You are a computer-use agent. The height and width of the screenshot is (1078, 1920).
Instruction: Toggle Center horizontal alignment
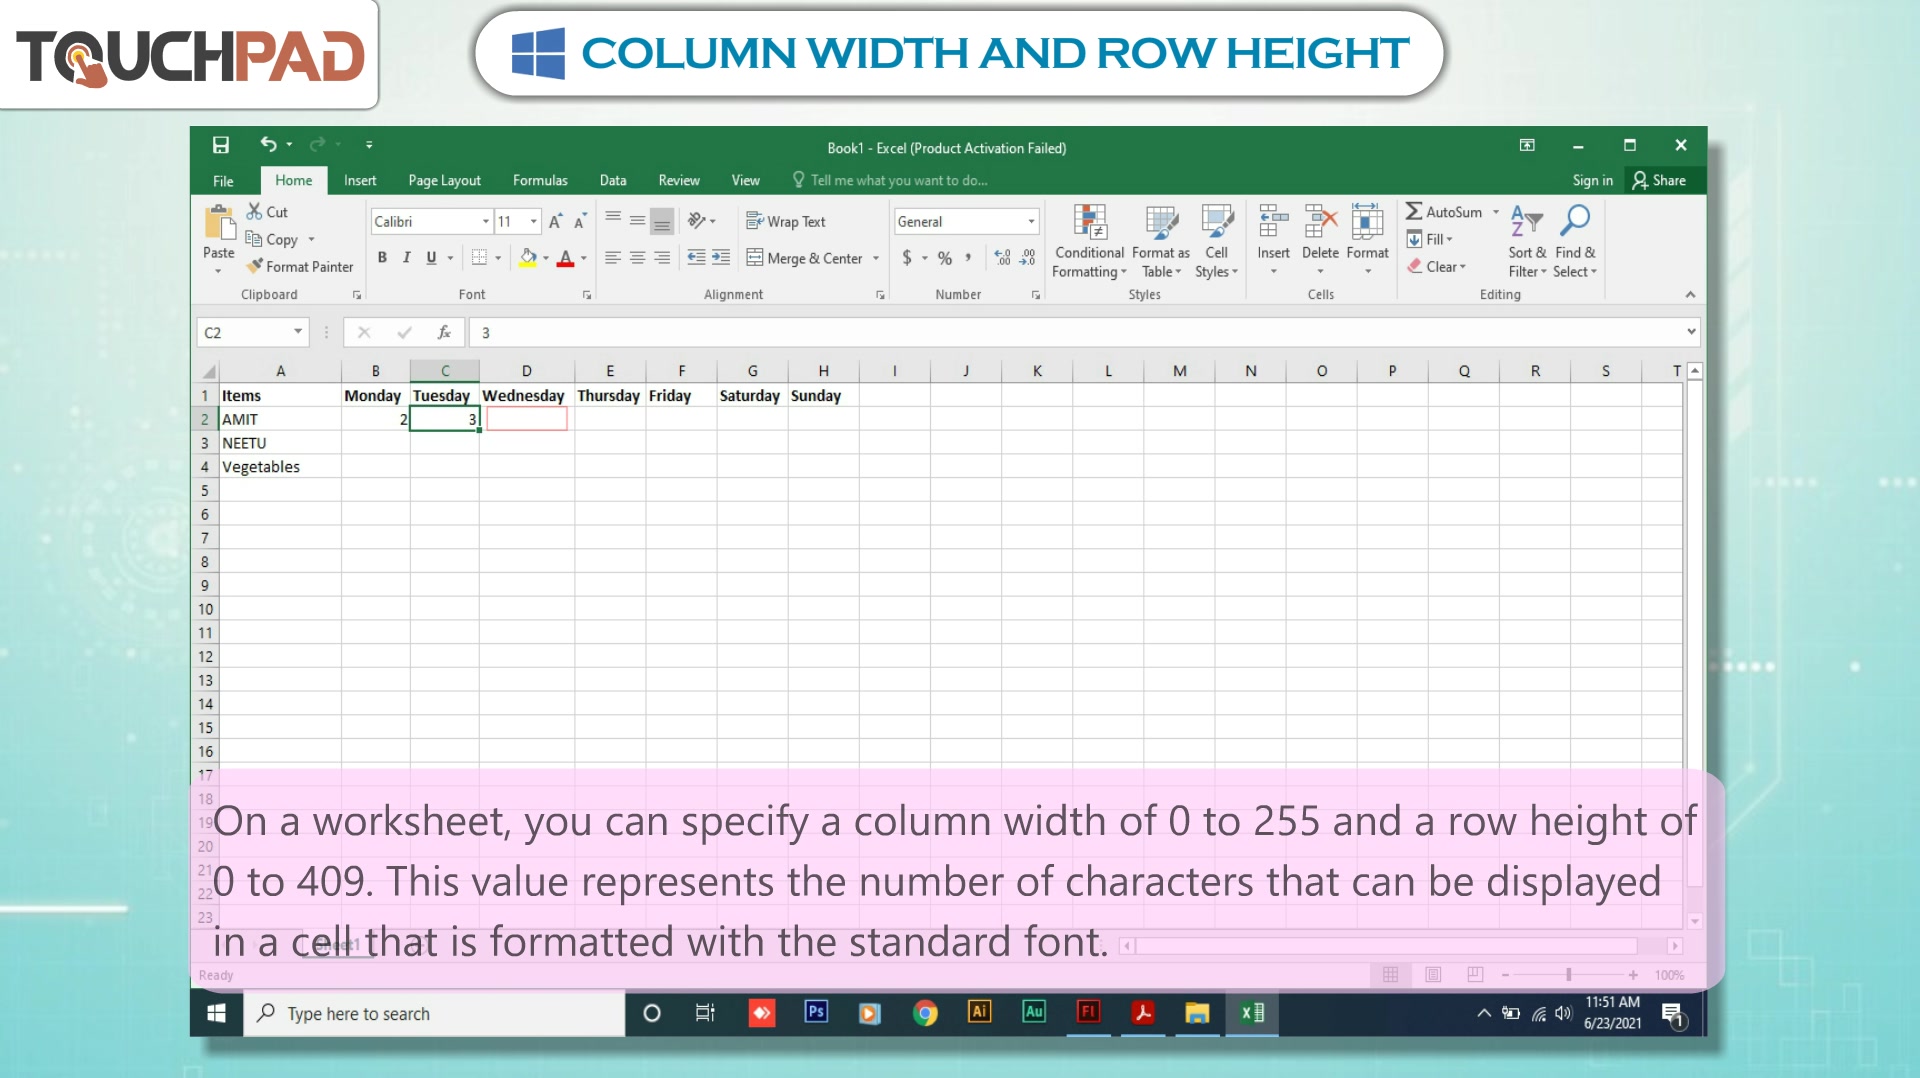[637, 258]
